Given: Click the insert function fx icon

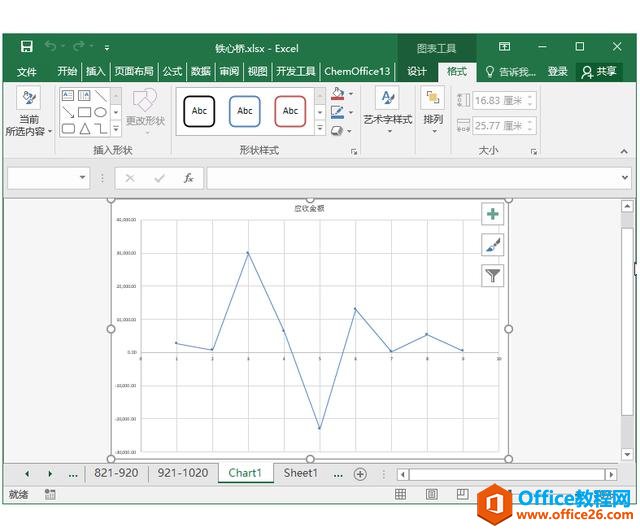Looking at the screenshot, I should coord(188,178).
